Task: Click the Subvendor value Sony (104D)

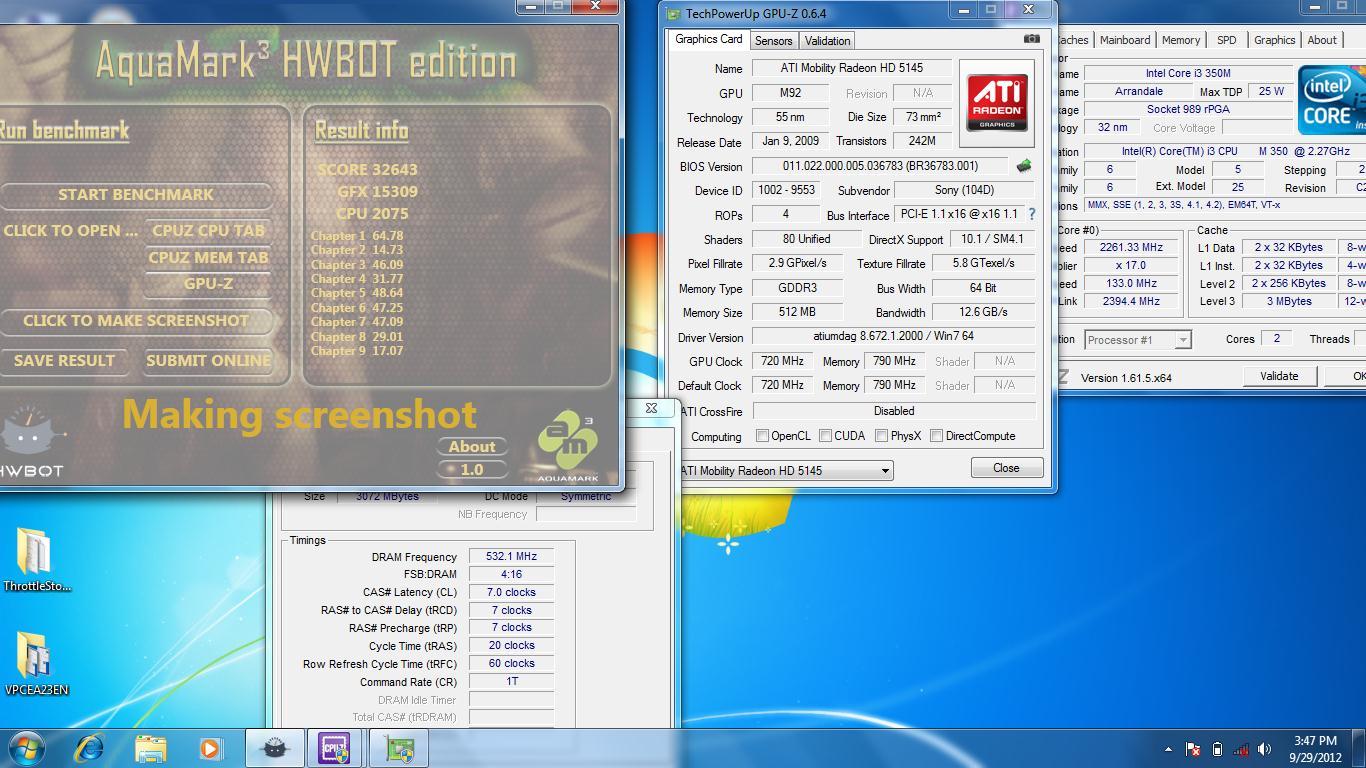Action: (x=964, y=190)
